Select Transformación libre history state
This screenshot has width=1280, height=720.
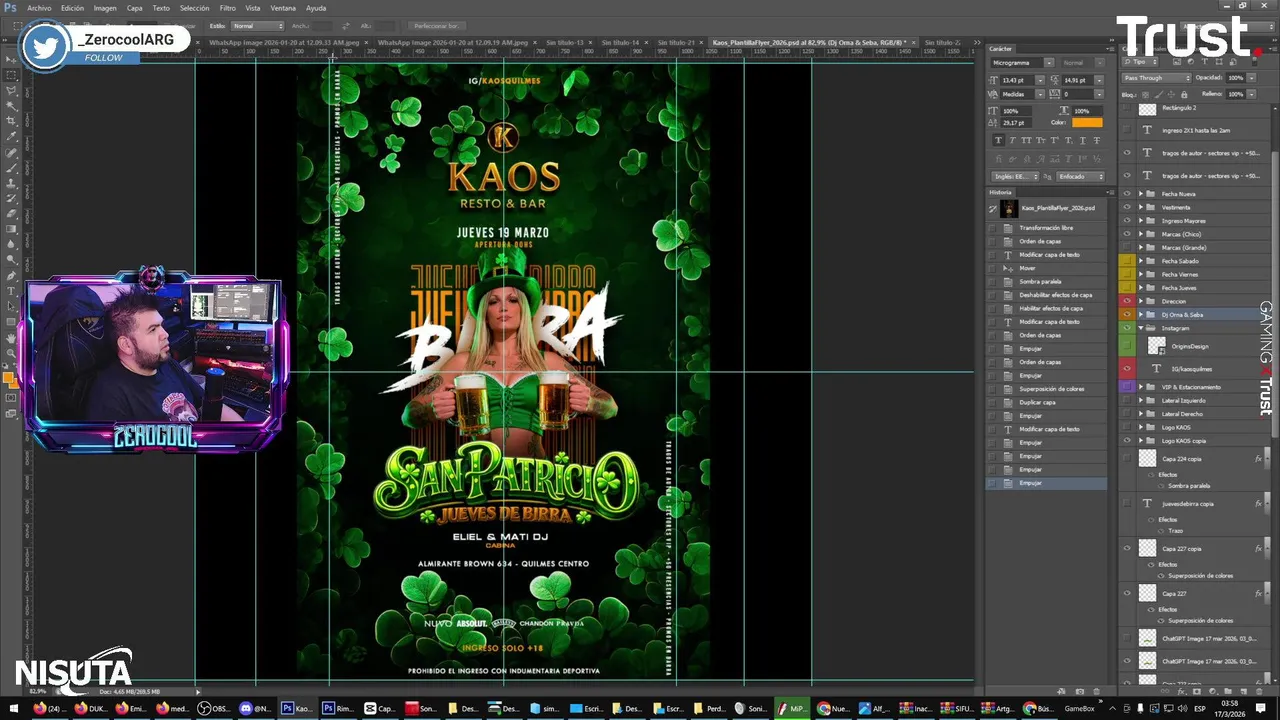tap(1047, 228)
